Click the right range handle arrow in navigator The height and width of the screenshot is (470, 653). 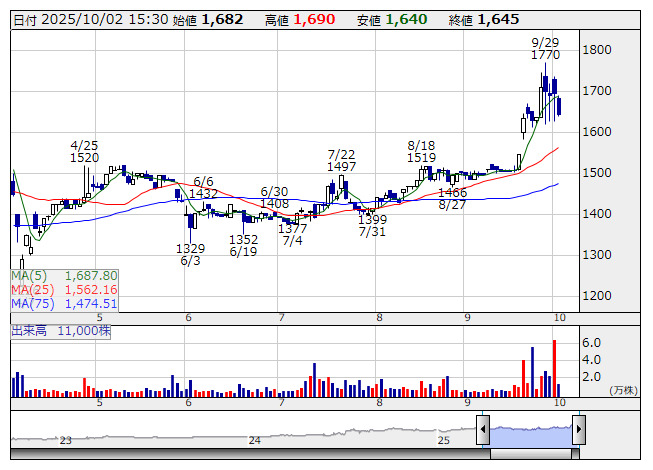tap(578, 431)
